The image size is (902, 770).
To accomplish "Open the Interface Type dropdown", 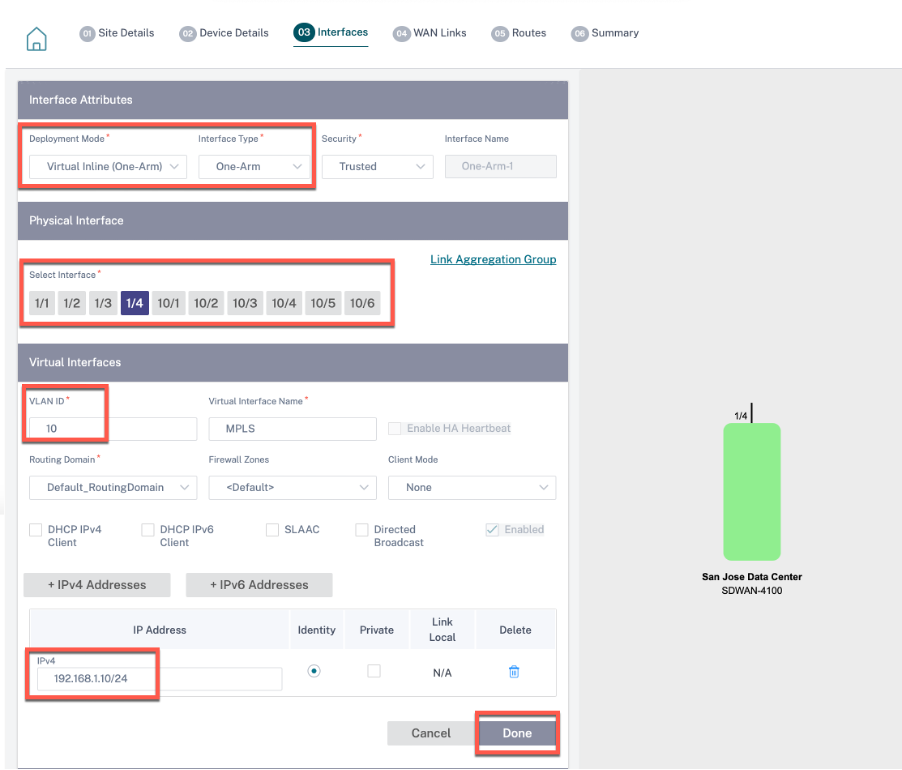I will 254,166.
